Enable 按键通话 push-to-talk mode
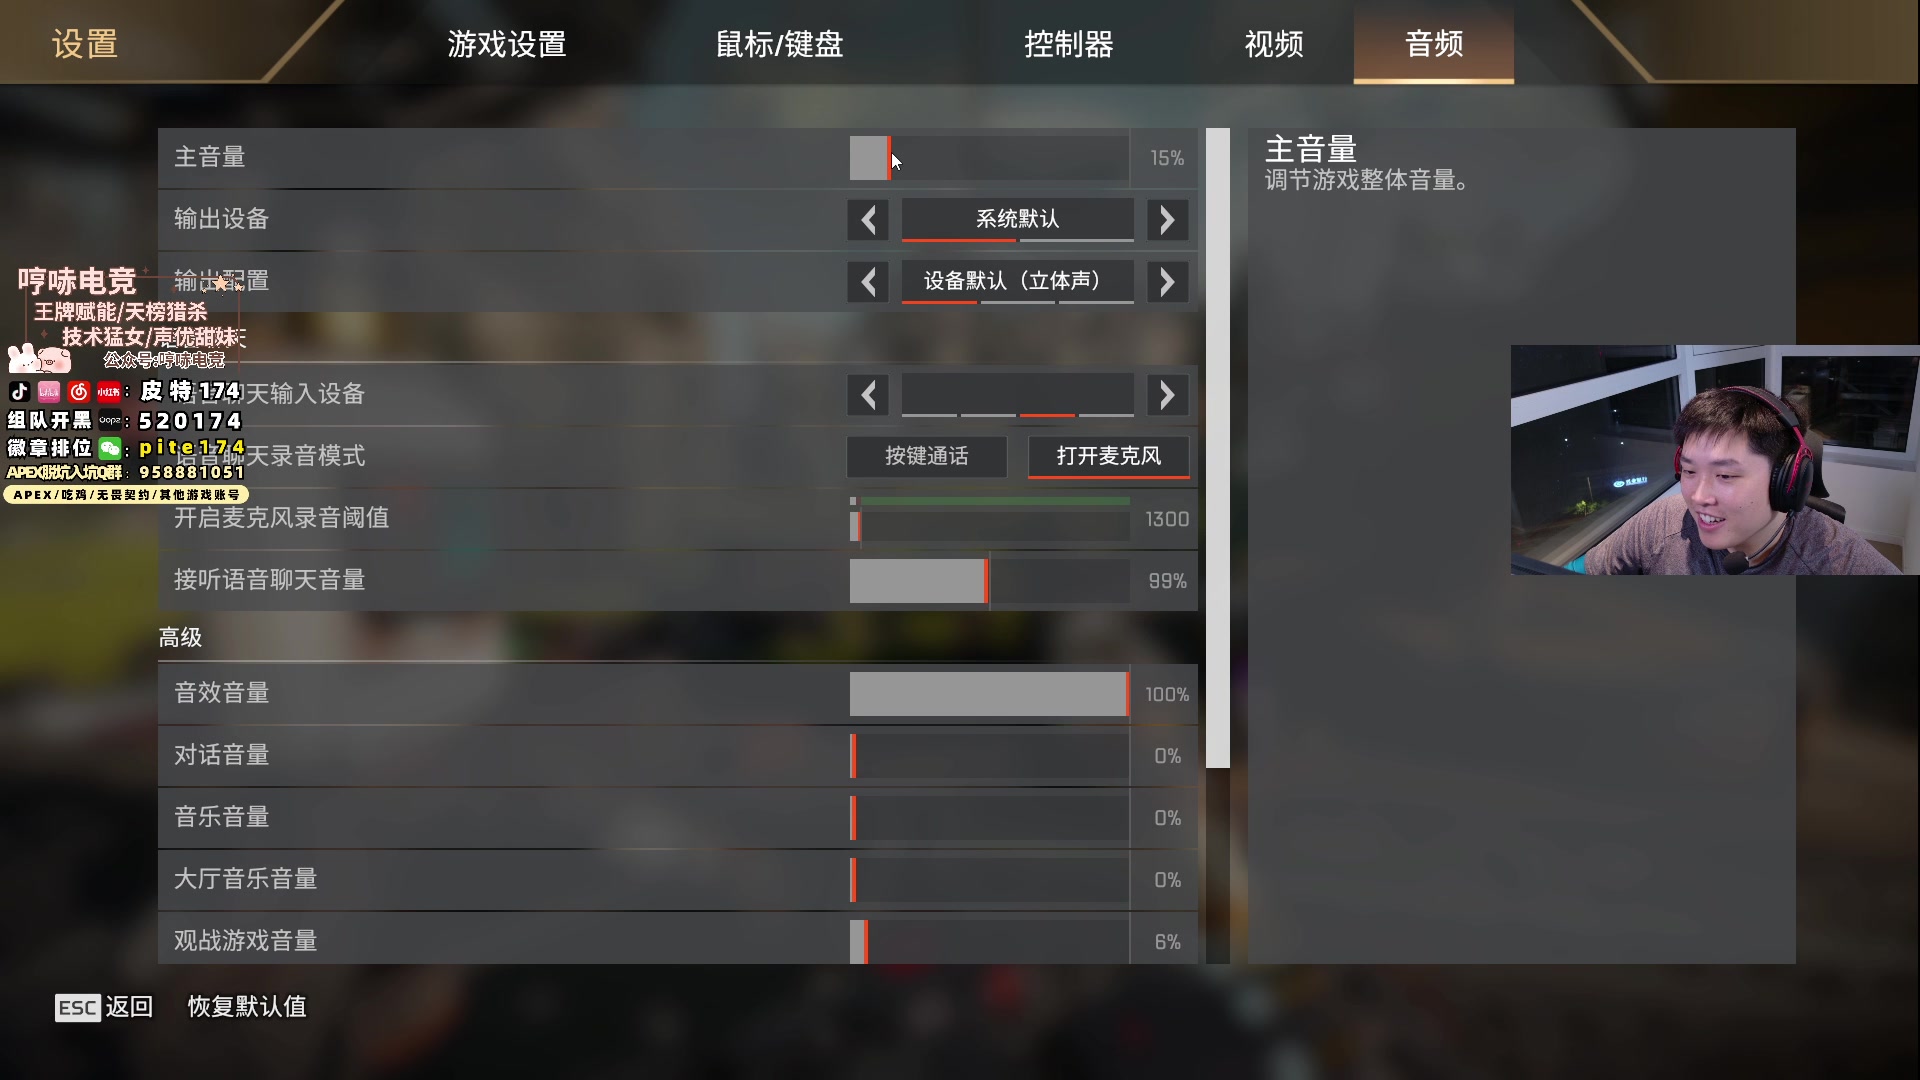This screenshot has width=1920, height=1080. tap(927, 456)
